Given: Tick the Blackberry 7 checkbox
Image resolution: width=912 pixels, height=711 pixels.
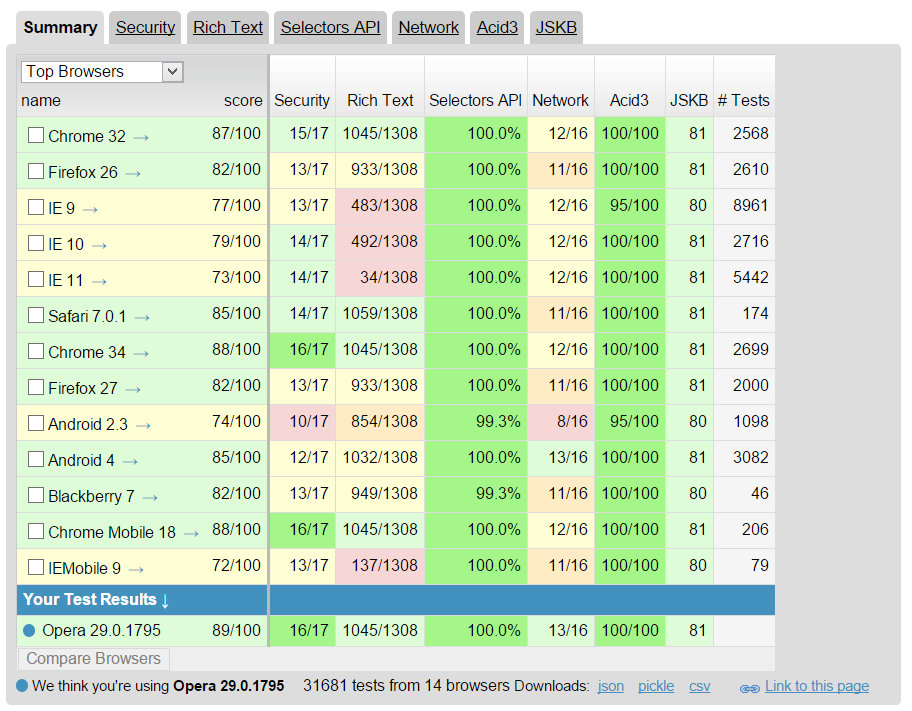Looking at the screenshot, I should 36,496.
